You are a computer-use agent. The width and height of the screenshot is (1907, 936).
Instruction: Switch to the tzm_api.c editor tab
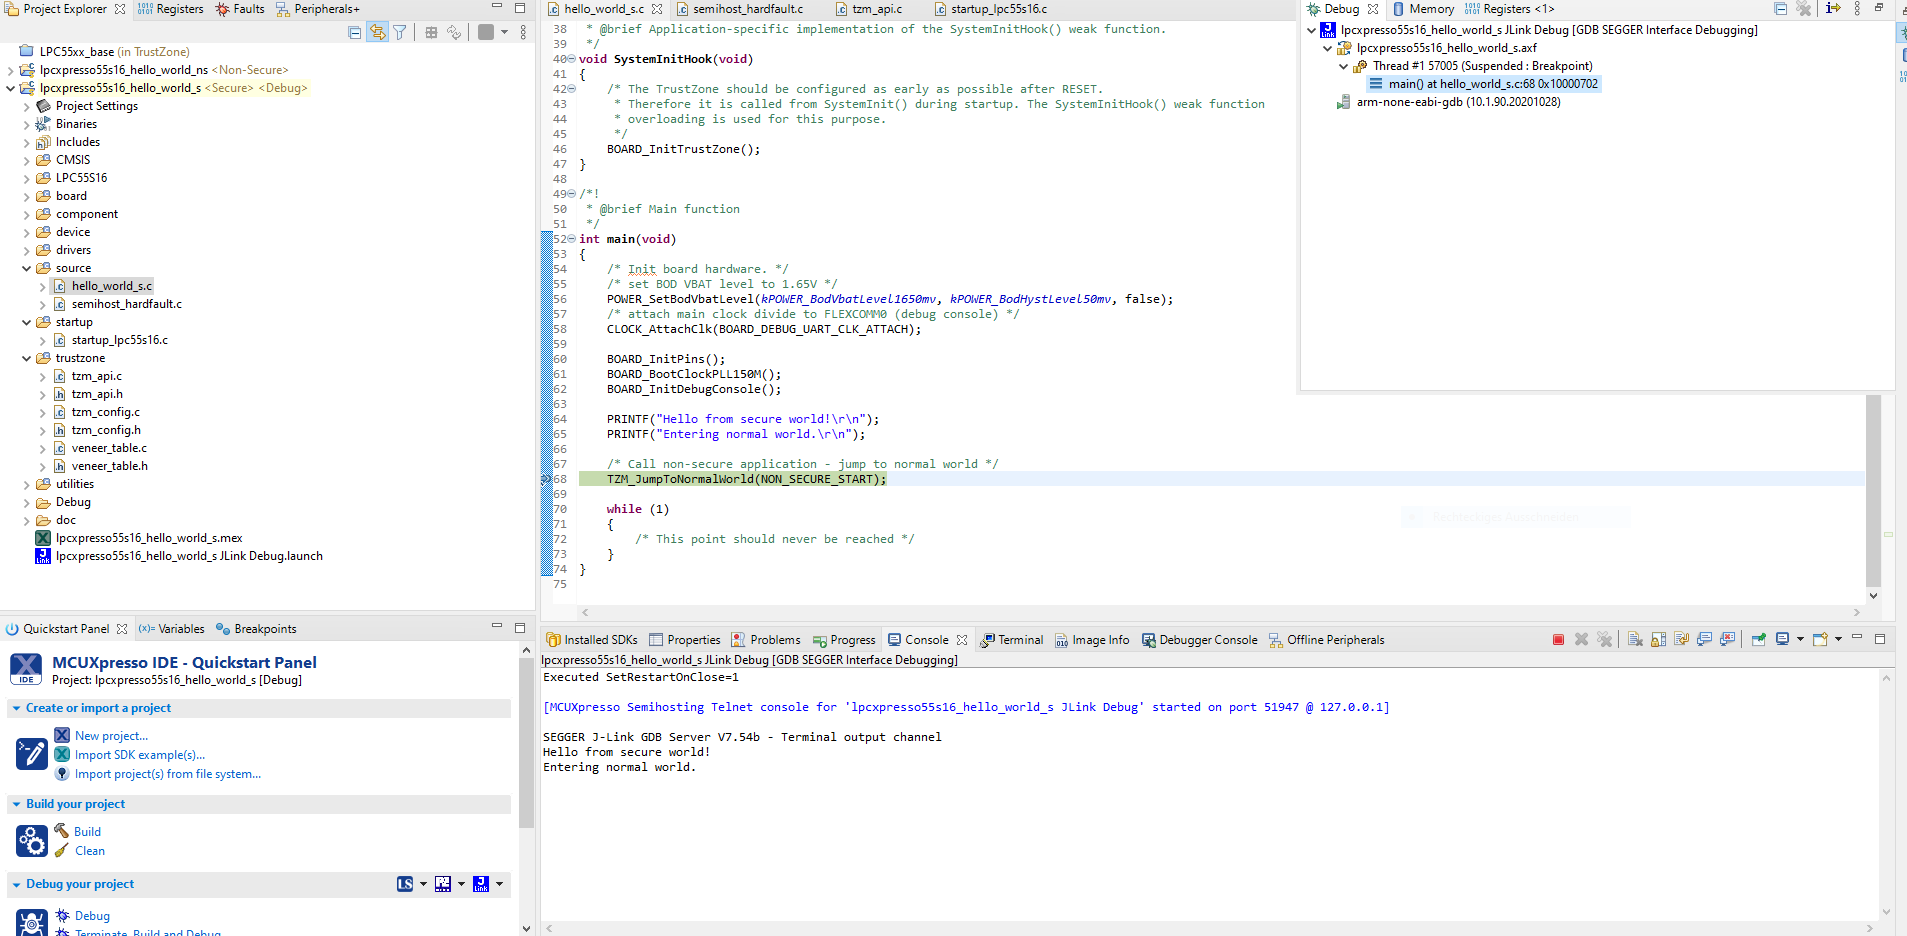[x=874, y=8]
